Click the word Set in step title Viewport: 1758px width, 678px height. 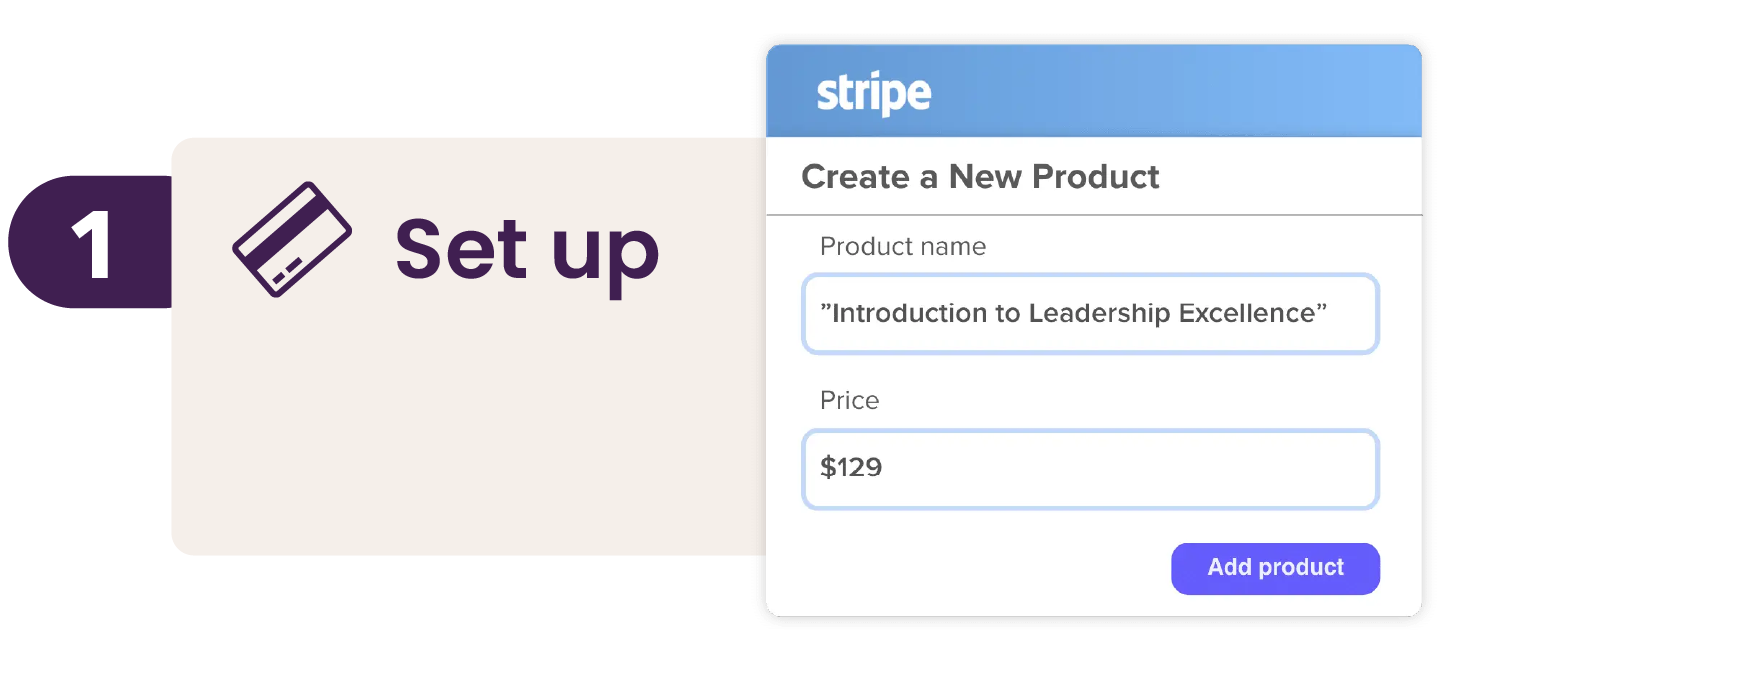[460, 248]
